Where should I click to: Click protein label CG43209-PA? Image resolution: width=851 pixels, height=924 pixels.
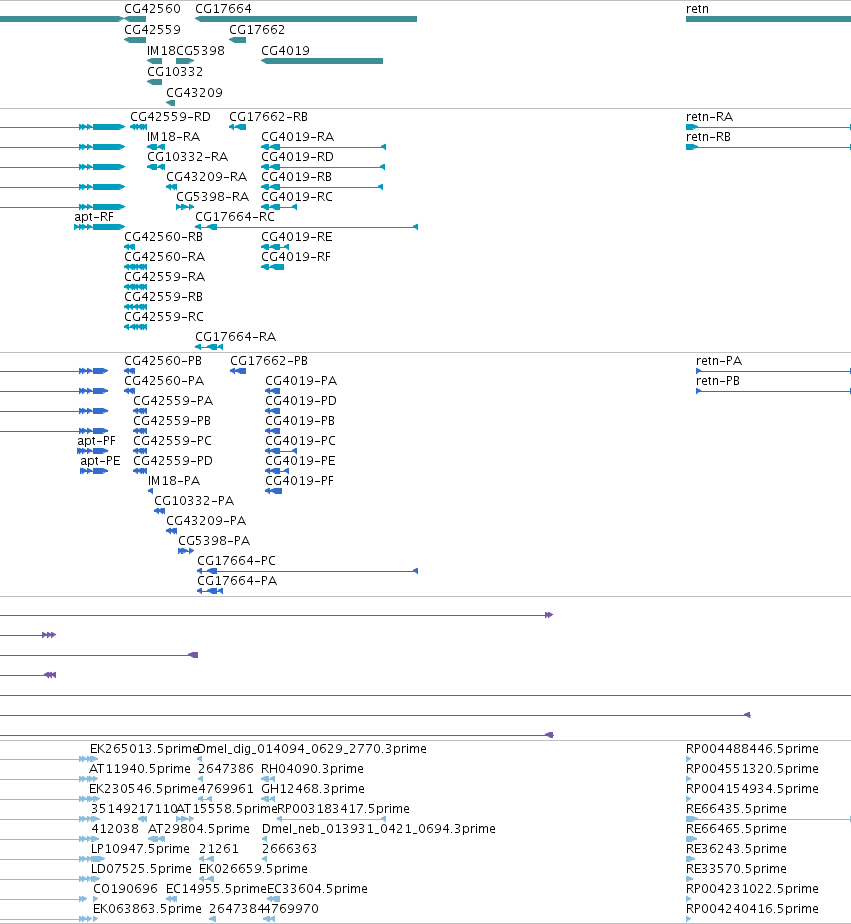click(x=206, y=521)
